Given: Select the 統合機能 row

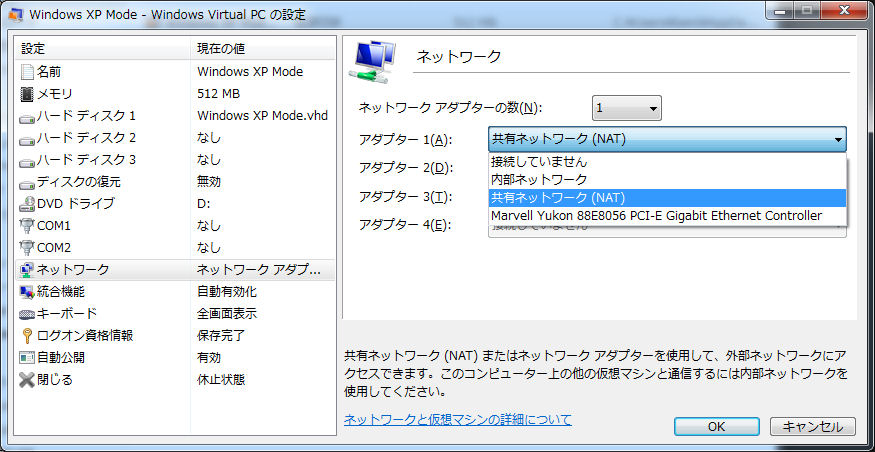Looking at the screenshot, I should (x=175, y=292).
